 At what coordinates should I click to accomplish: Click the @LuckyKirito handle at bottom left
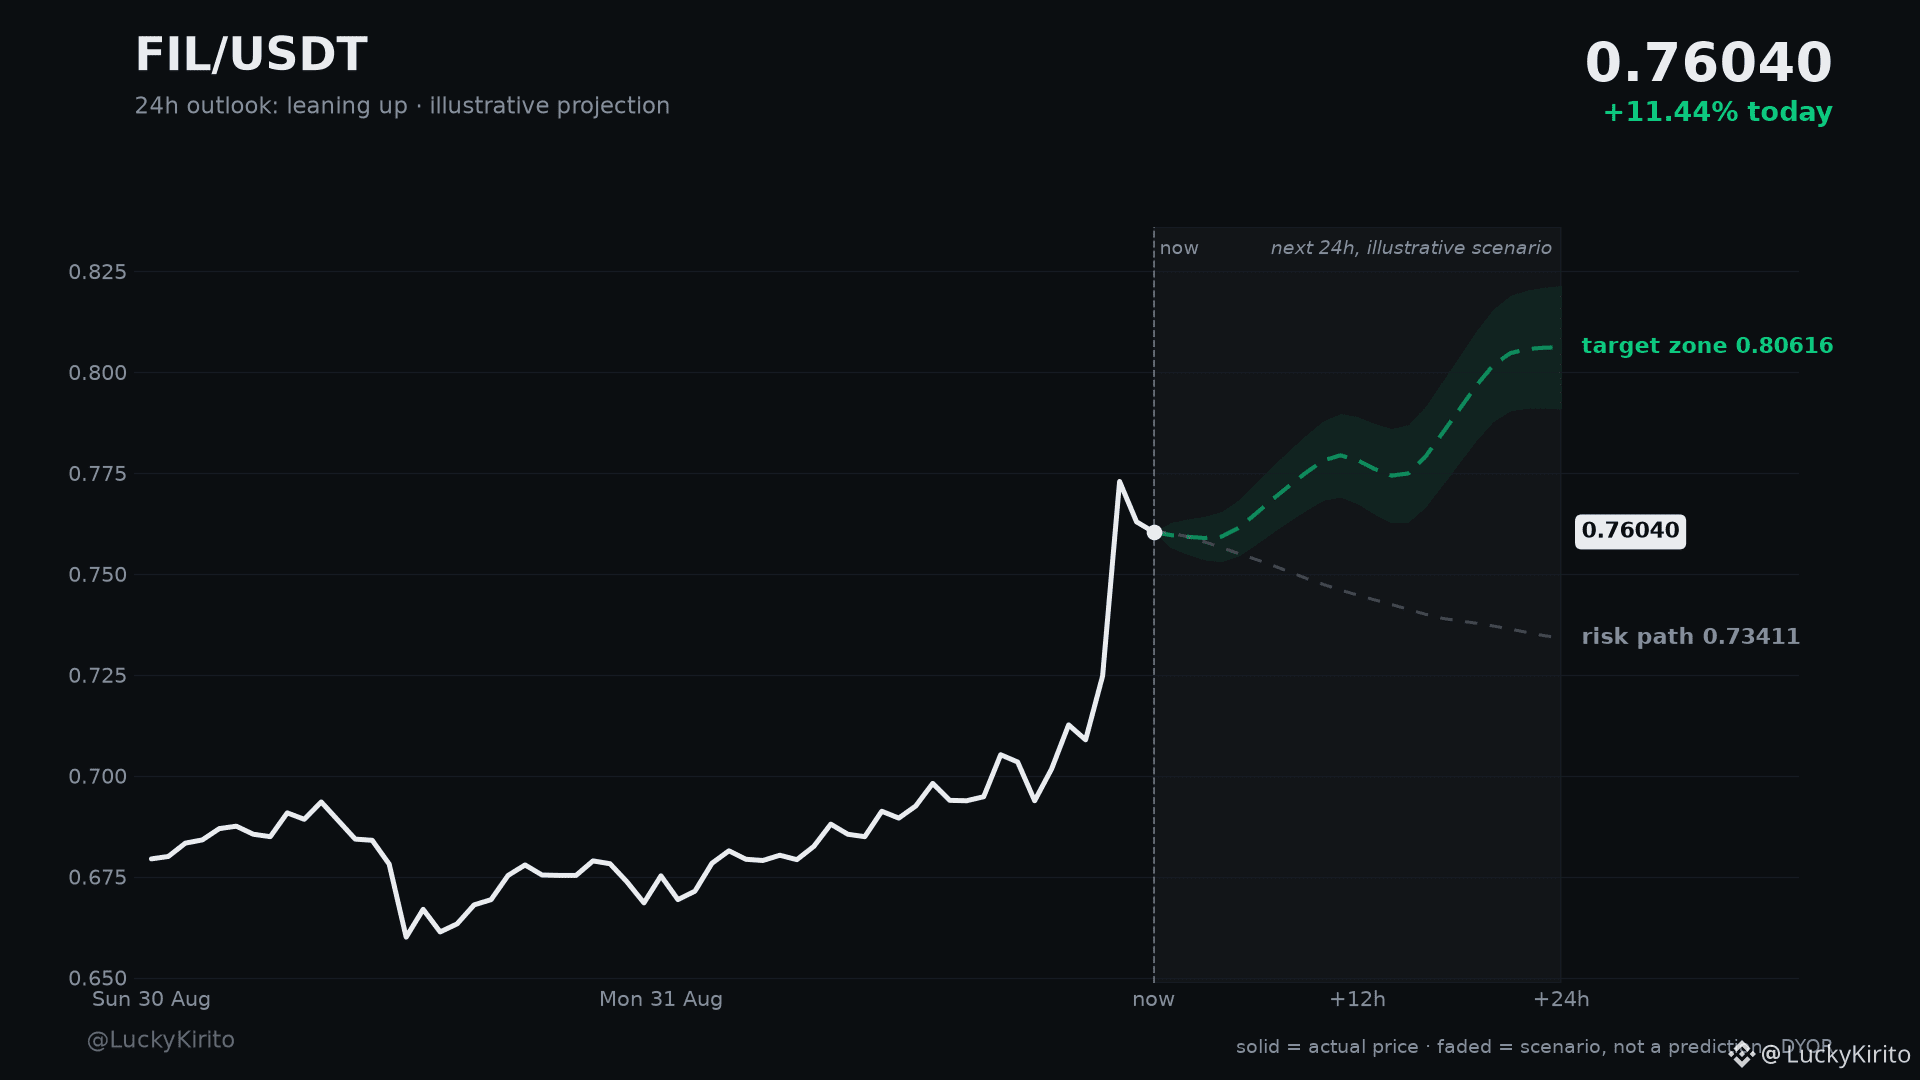(x=161, y=1040)
